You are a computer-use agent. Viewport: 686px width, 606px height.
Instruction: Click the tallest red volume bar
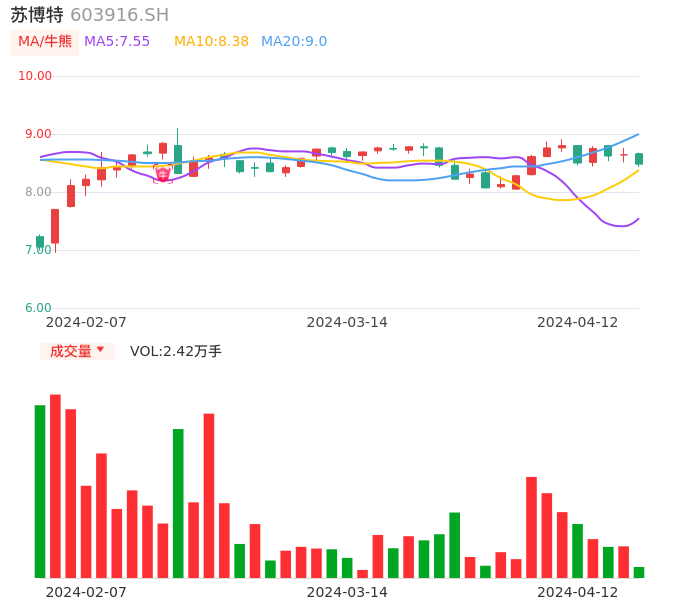55,486
